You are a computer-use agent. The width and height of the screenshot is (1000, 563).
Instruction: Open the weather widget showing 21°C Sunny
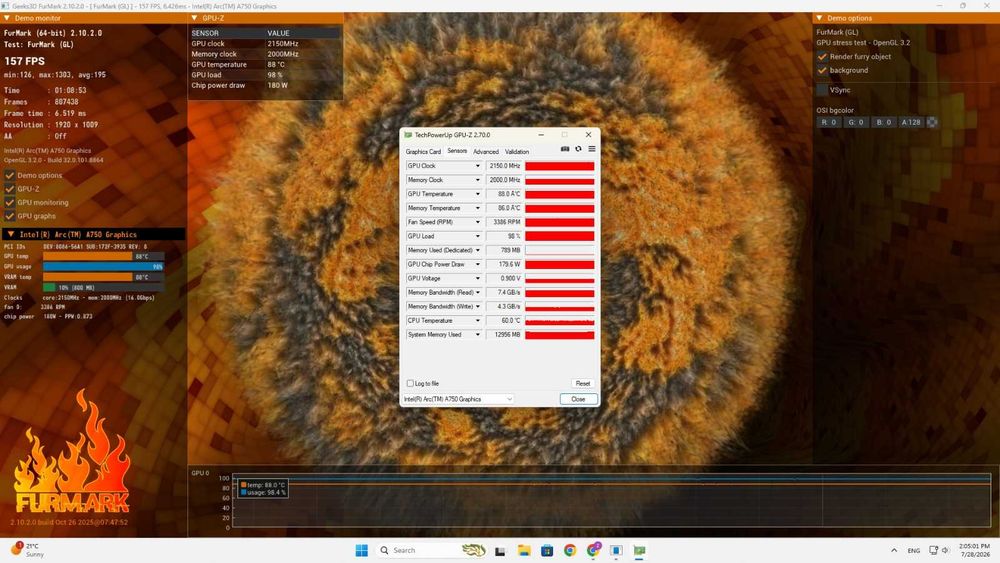(27, 550)
